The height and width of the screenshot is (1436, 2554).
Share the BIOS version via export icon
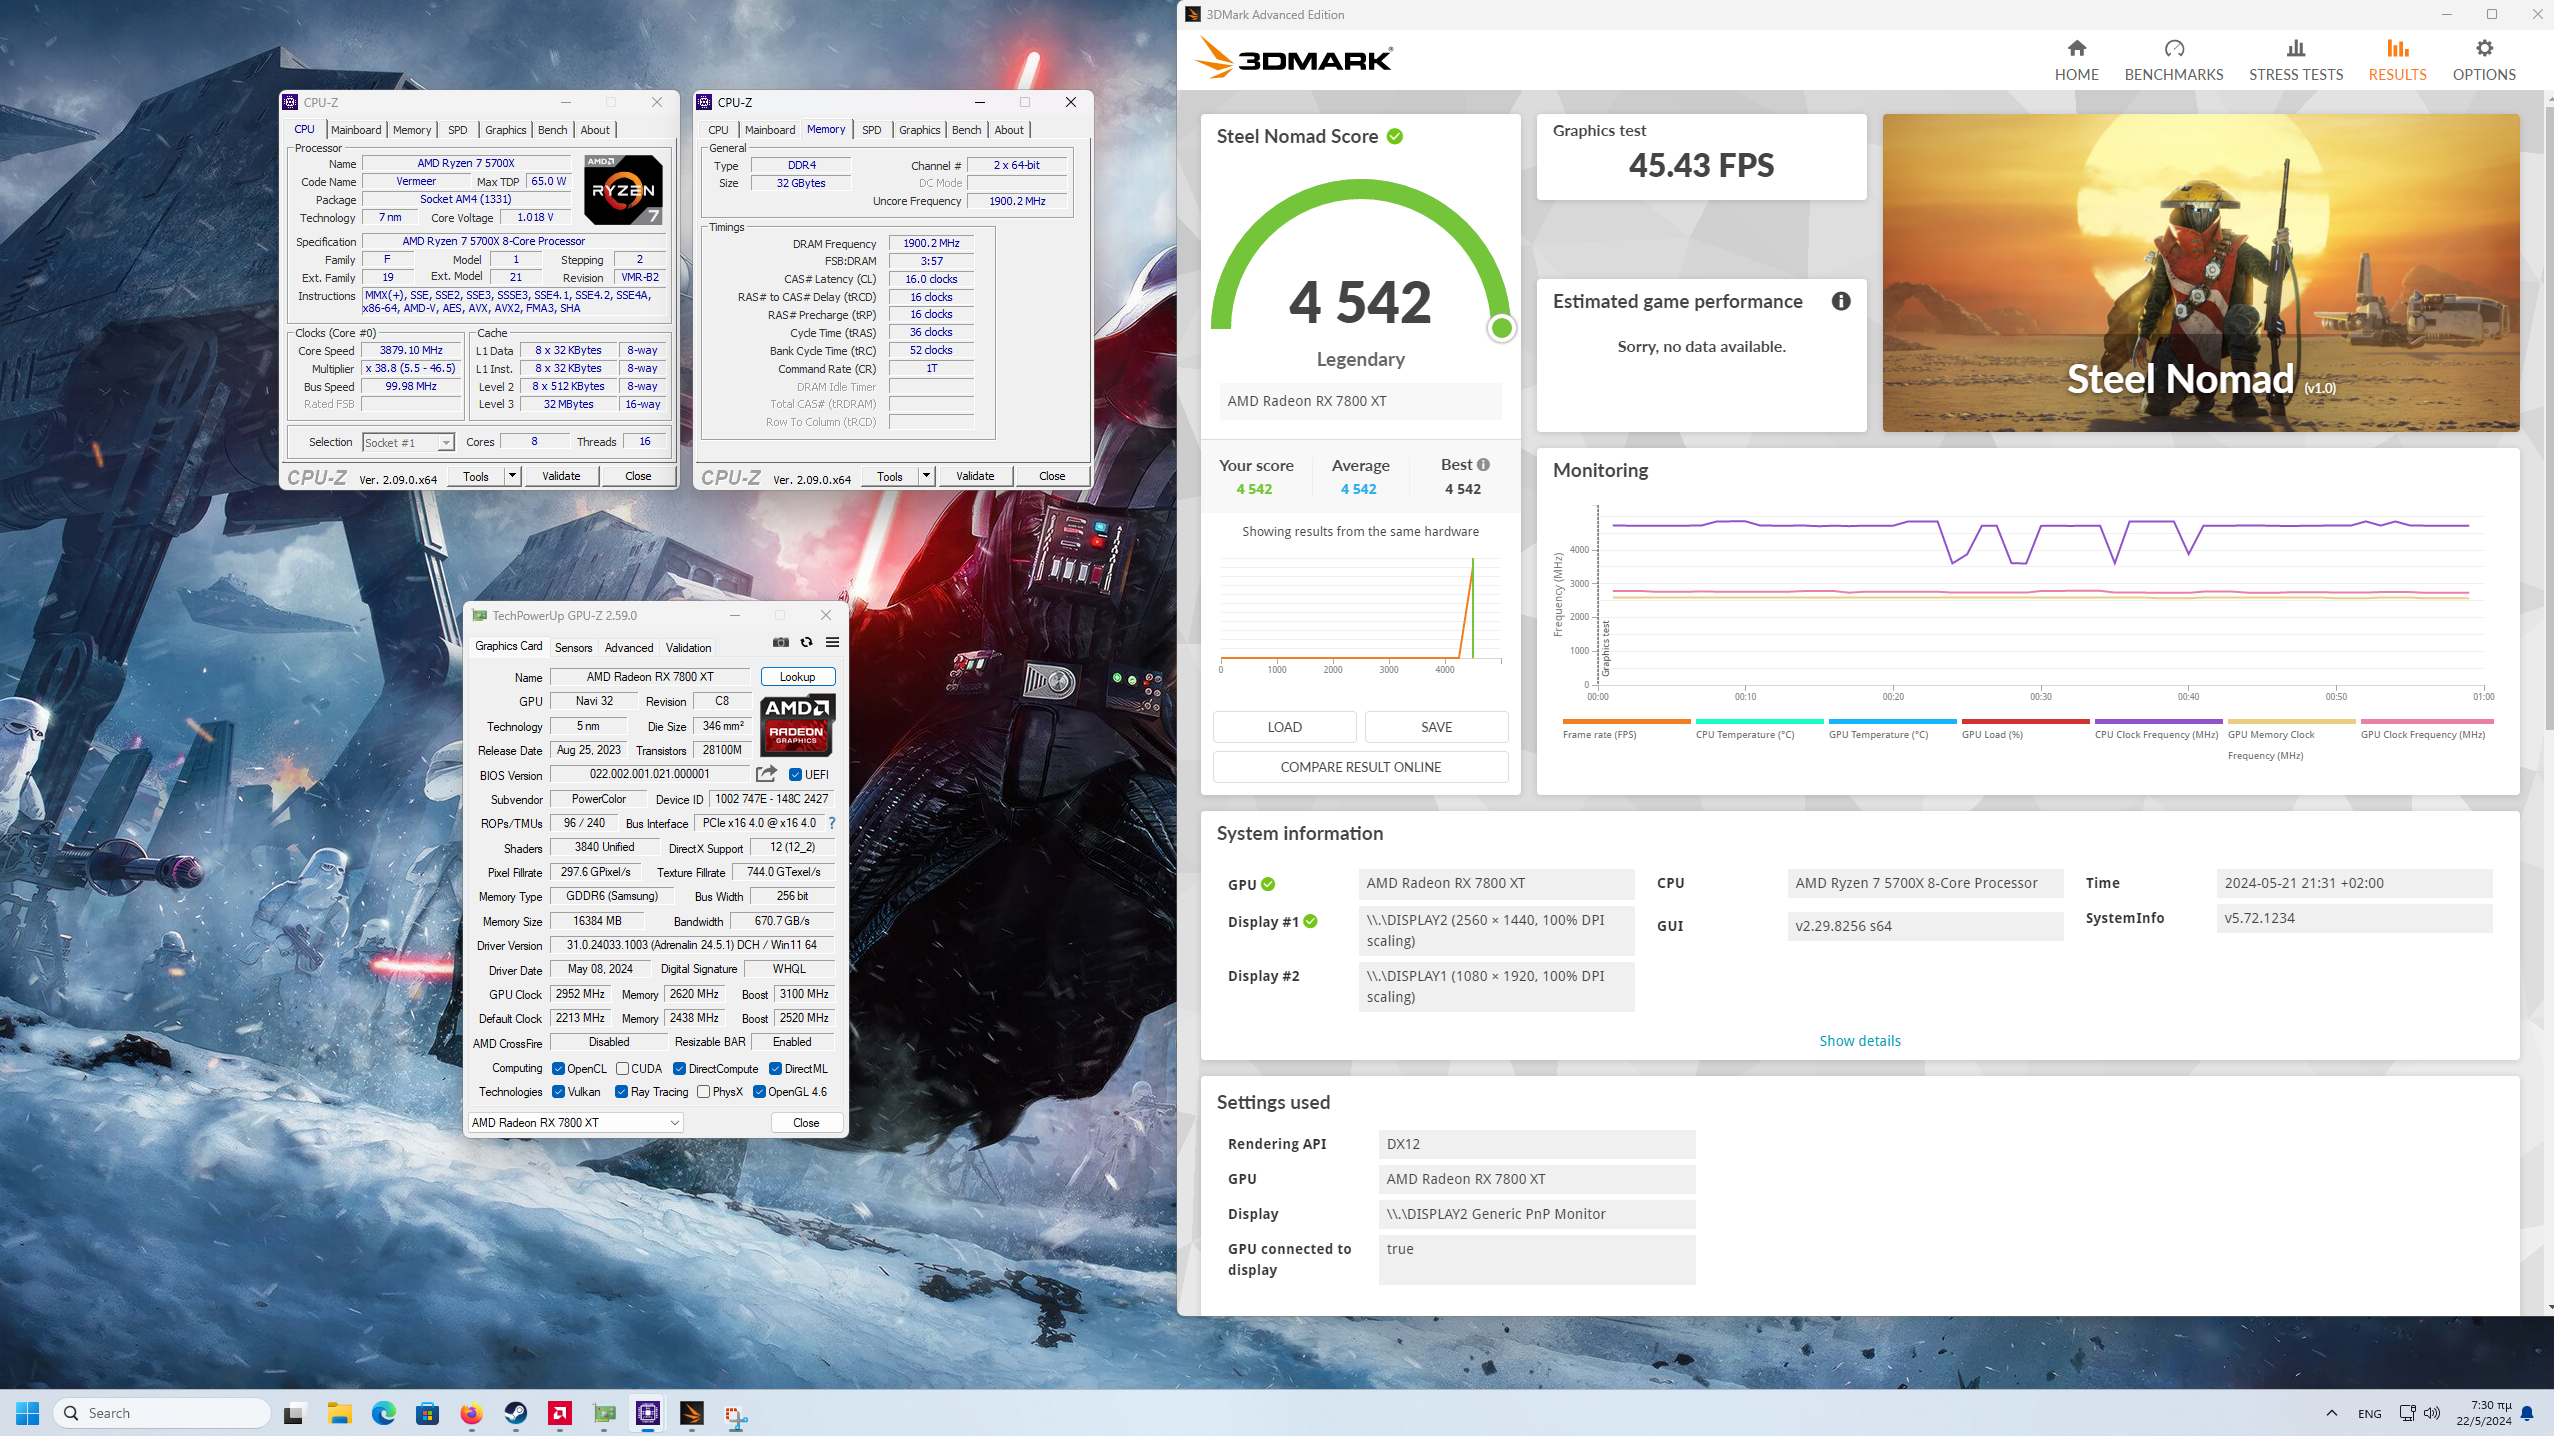click(x=766, y=774)
